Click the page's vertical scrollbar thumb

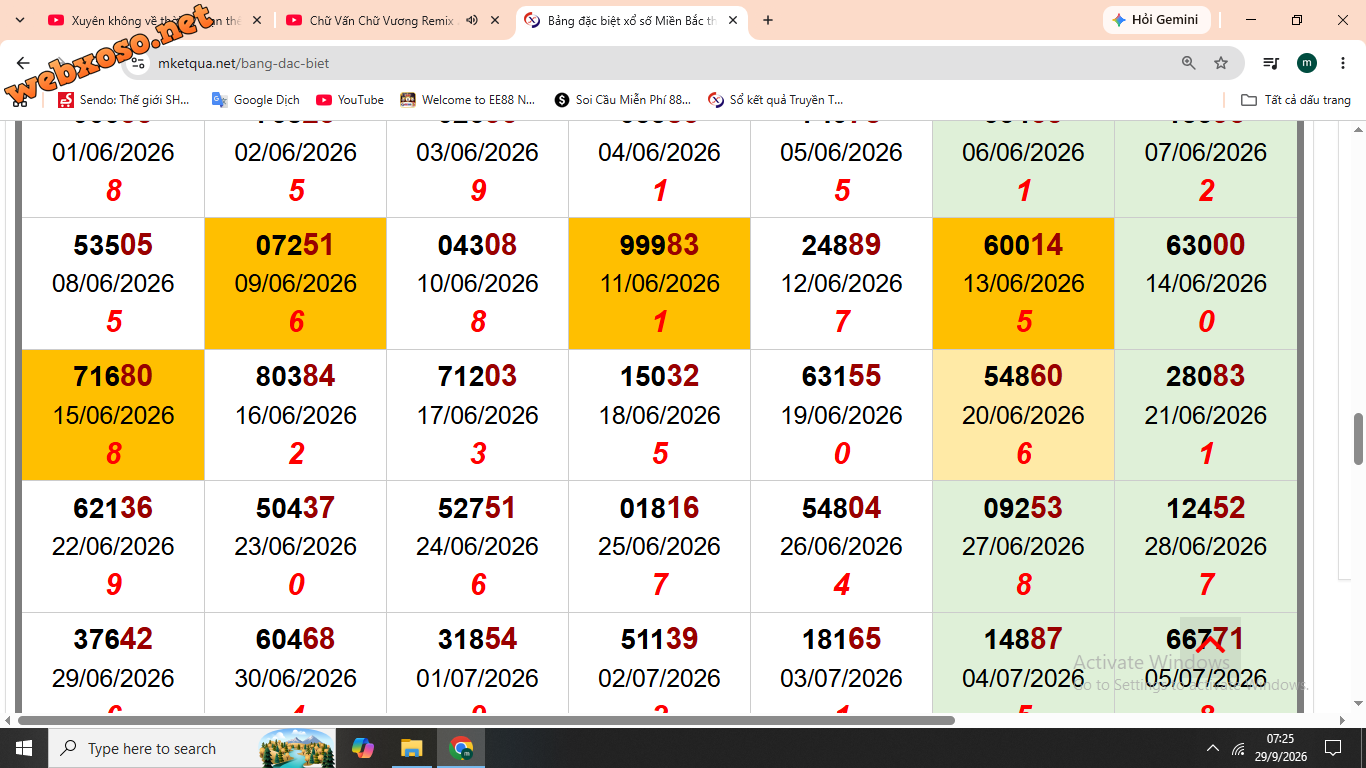pos(1358,438)
